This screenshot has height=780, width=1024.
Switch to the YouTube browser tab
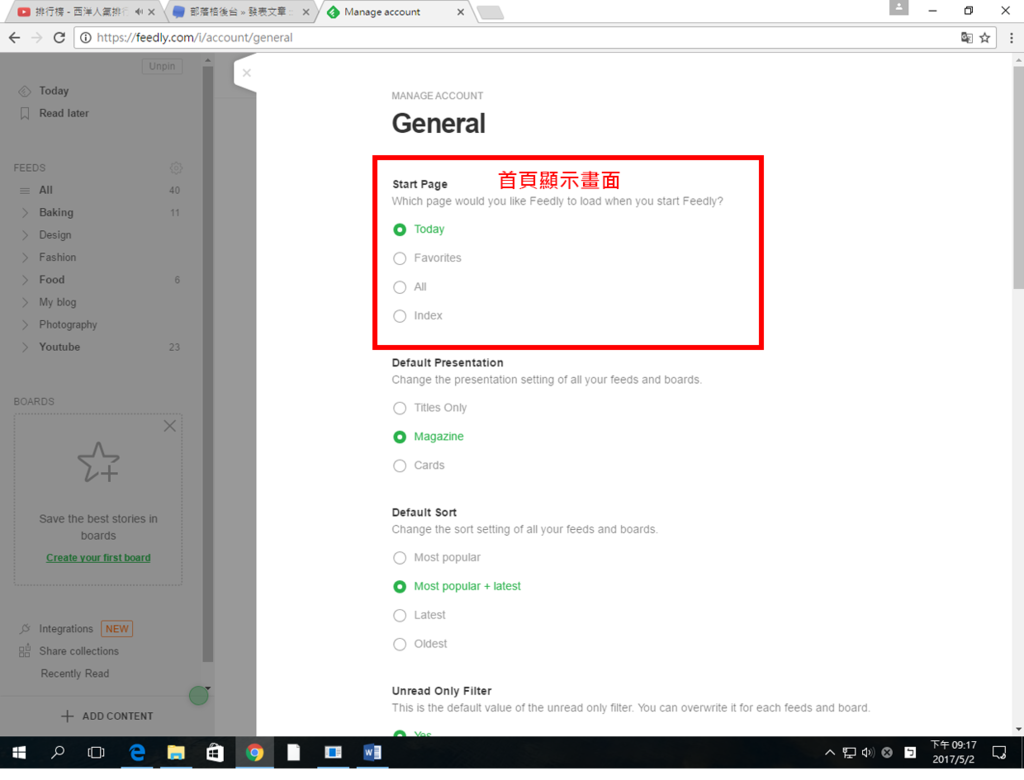82,12
